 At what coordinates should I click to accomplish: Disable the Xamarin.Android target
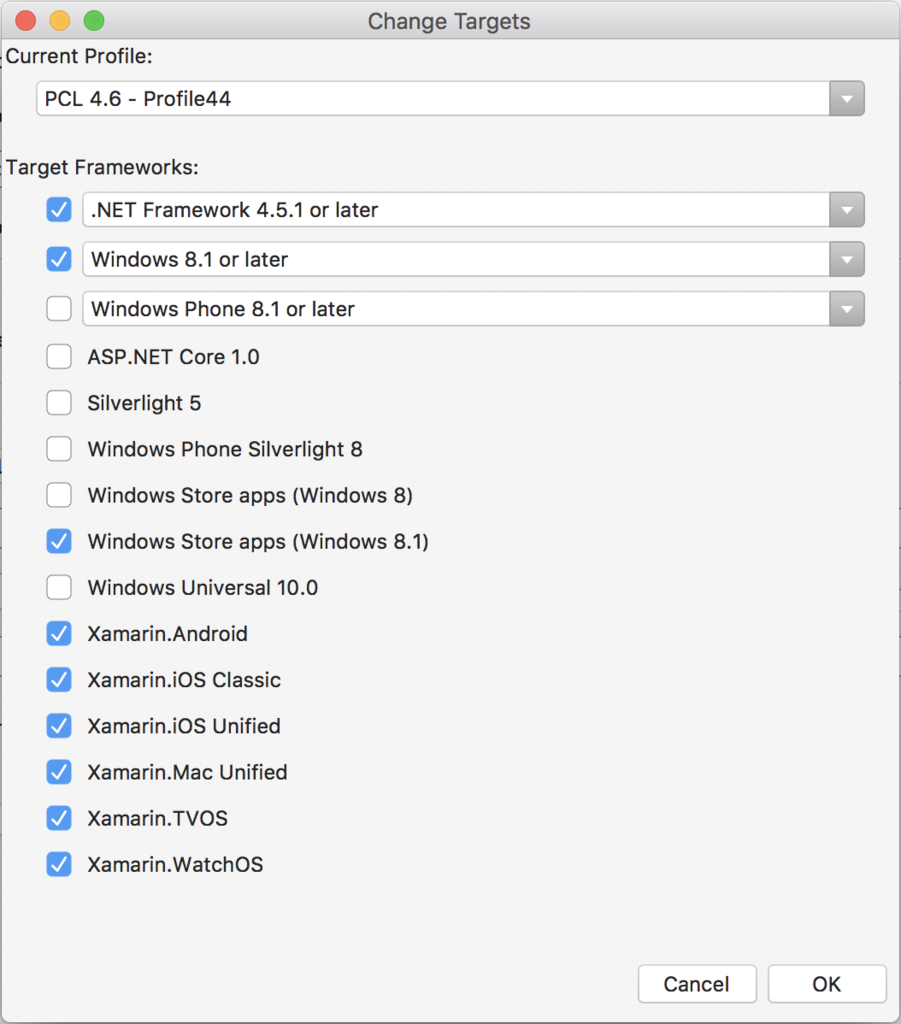tap(59, 633)
